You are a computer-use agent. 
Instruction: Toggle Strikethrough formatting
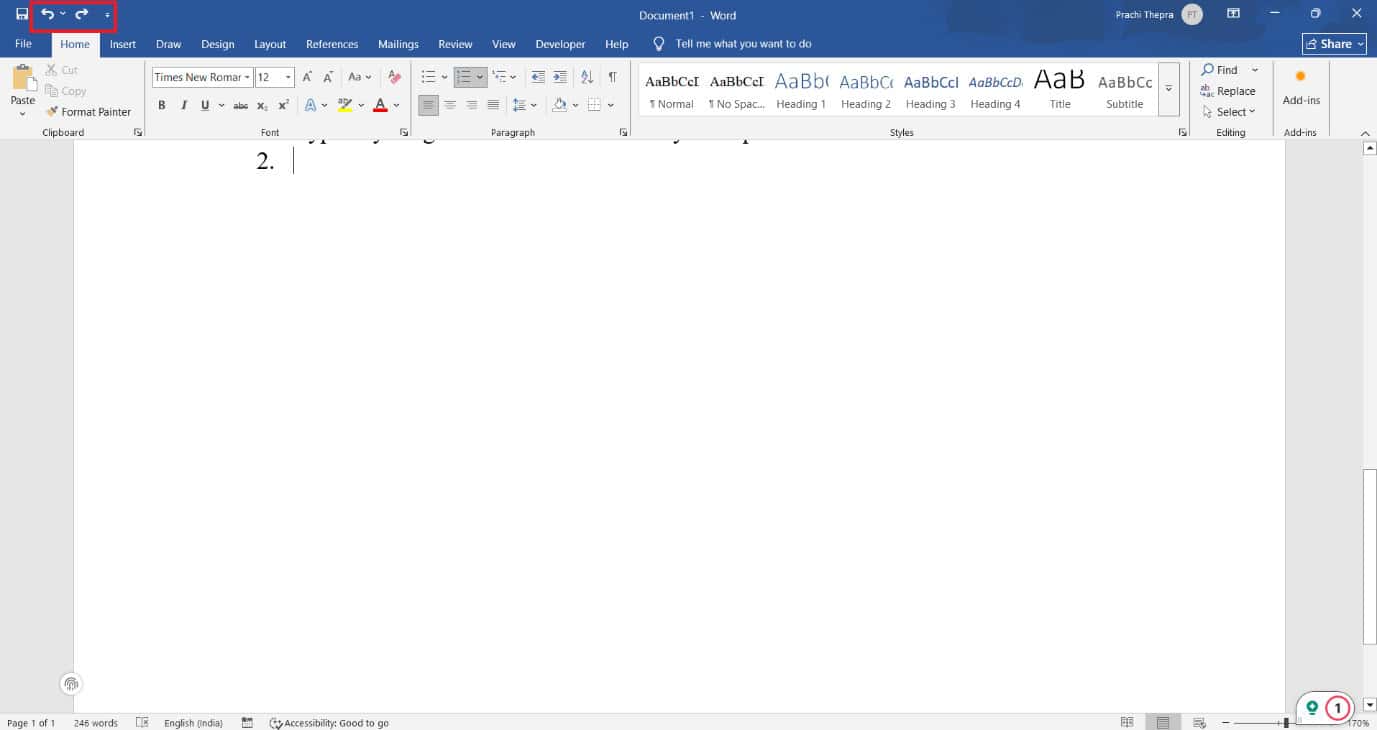pyautogui.click(x=240, y=105)
